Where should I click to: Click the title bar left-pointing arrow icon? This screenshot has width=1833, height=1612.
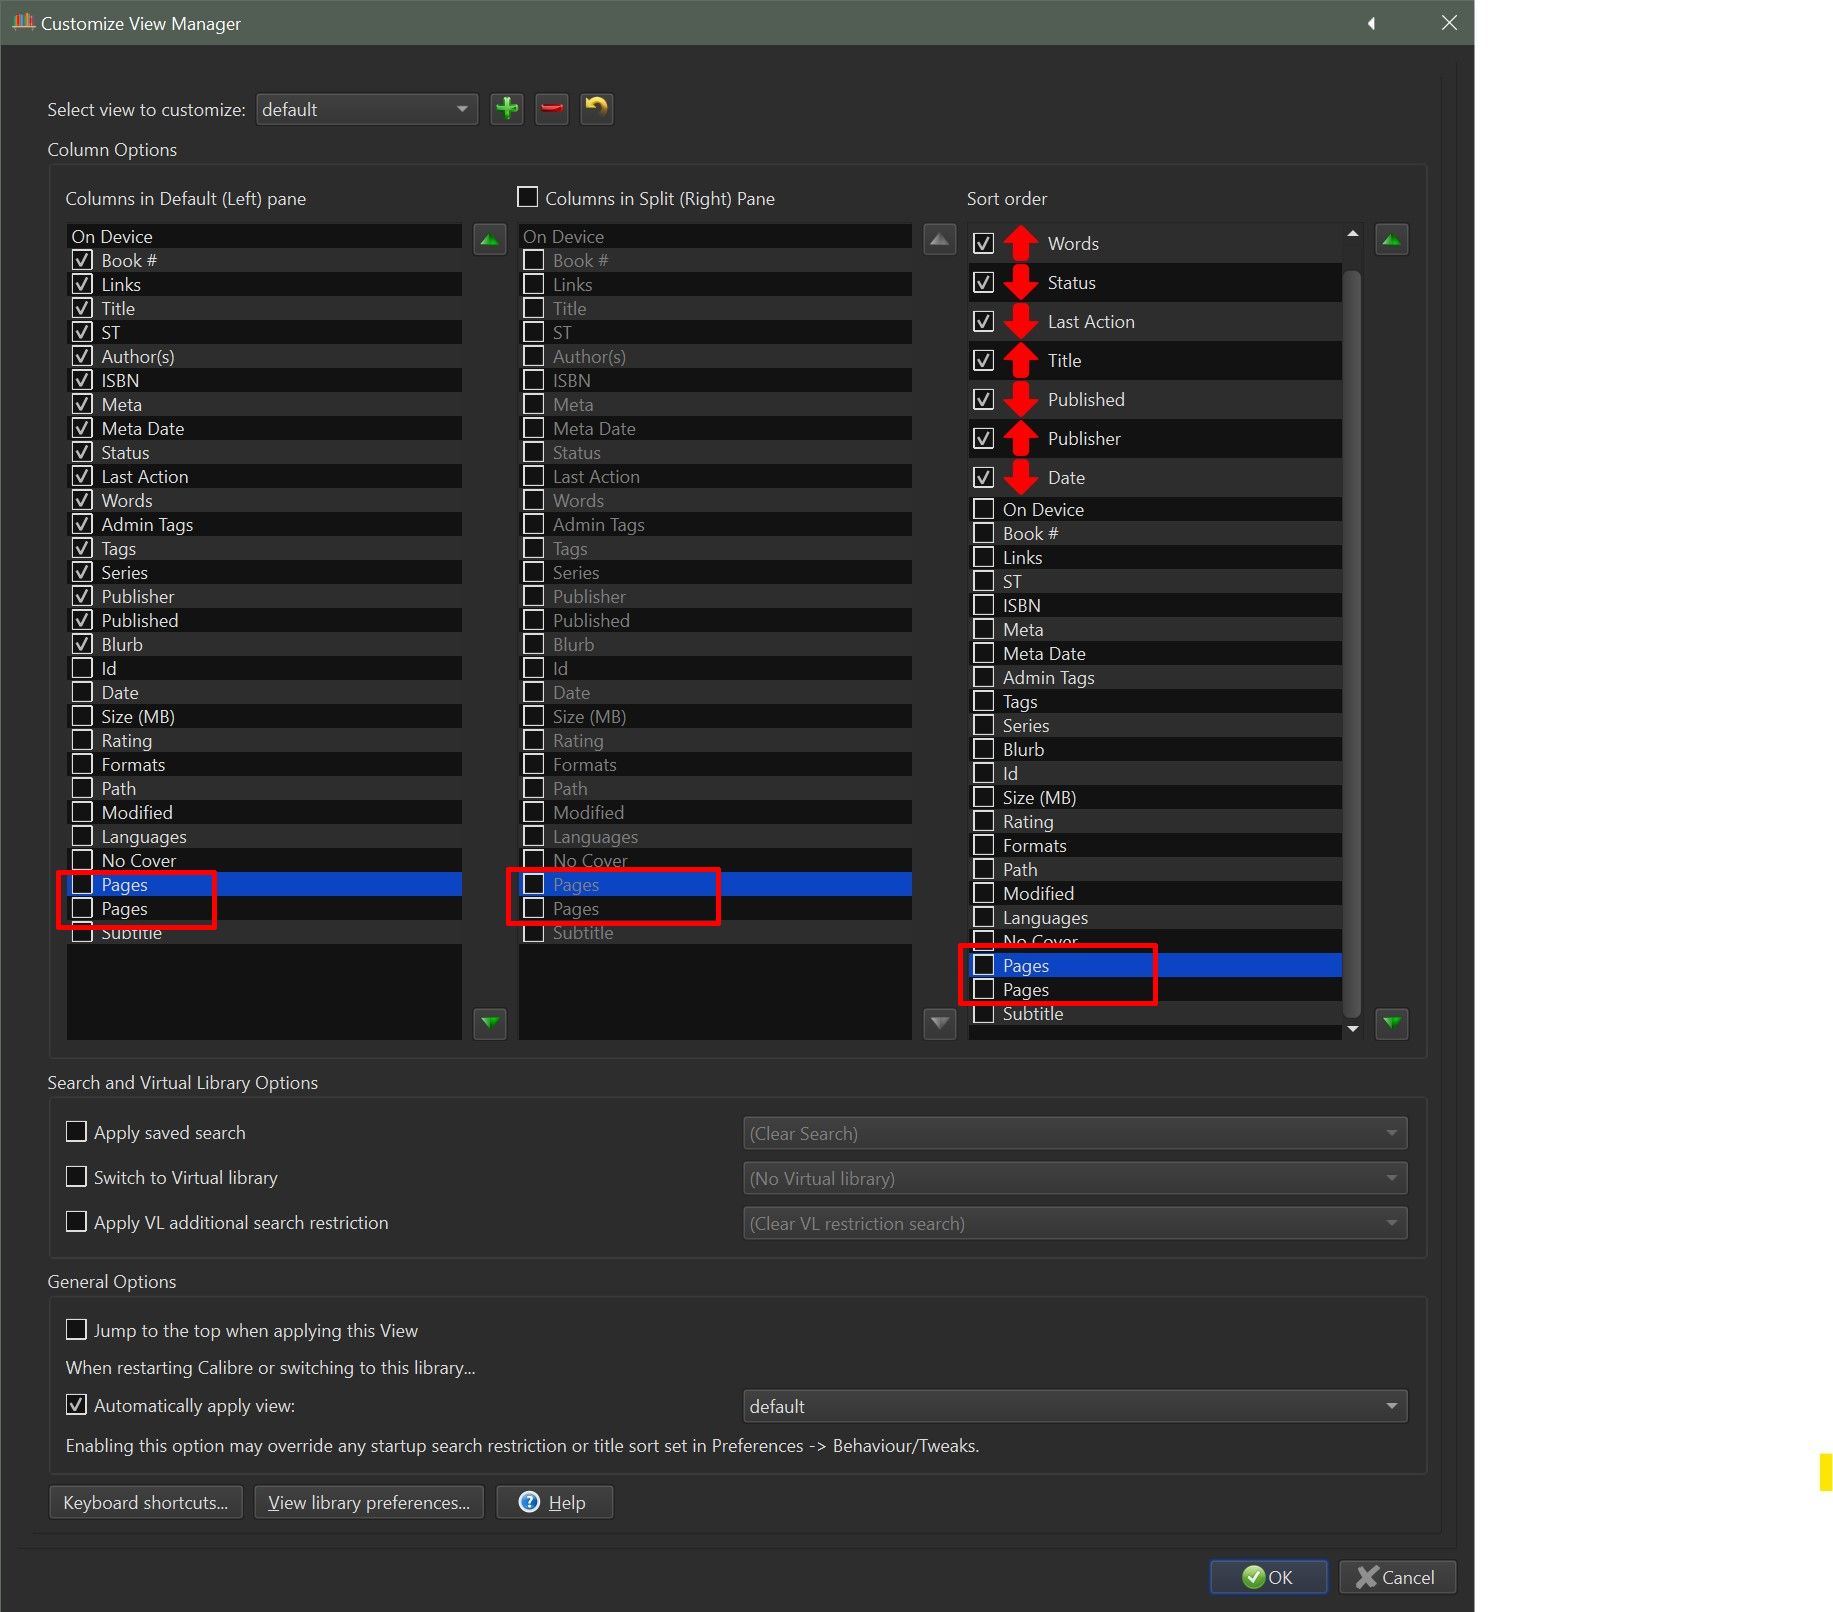coord(1371,23)
